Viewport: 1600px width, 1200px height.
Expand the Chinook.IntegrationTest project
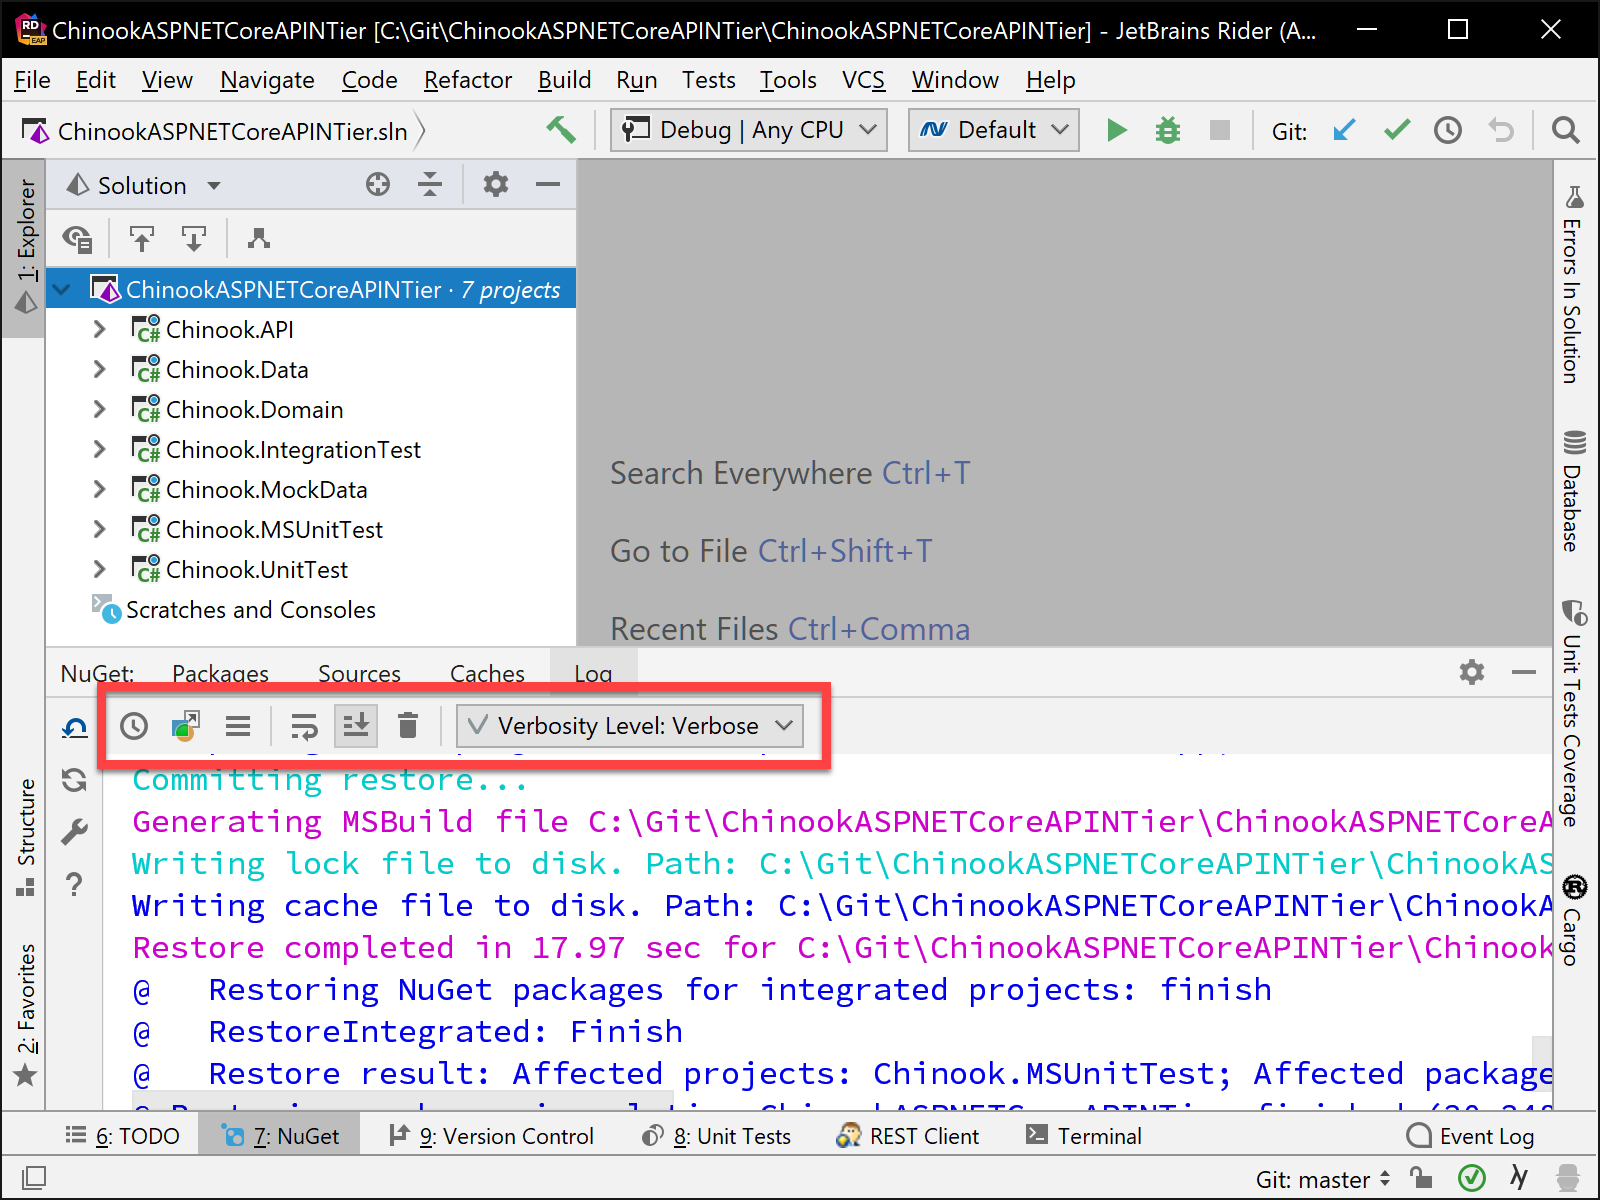coord(99,449)
